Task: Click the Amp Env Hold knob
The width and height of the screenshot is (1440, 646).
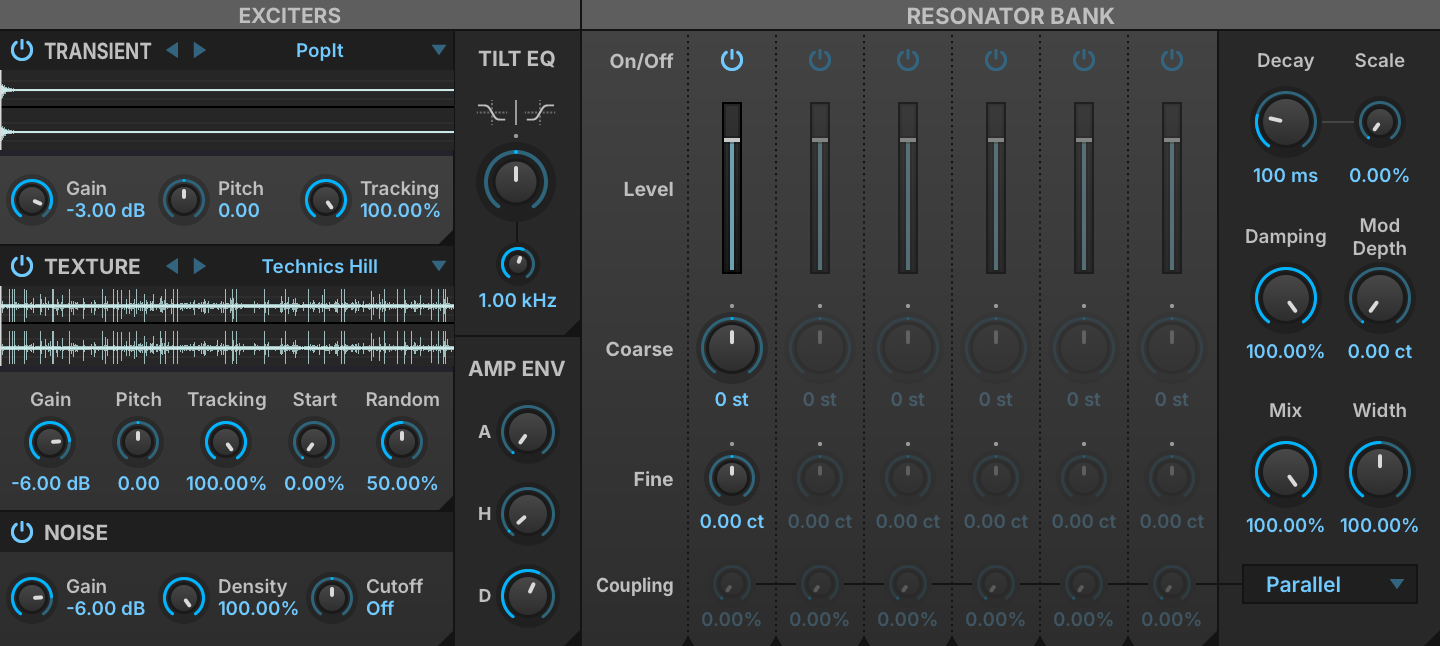Action: pos(527,514)
